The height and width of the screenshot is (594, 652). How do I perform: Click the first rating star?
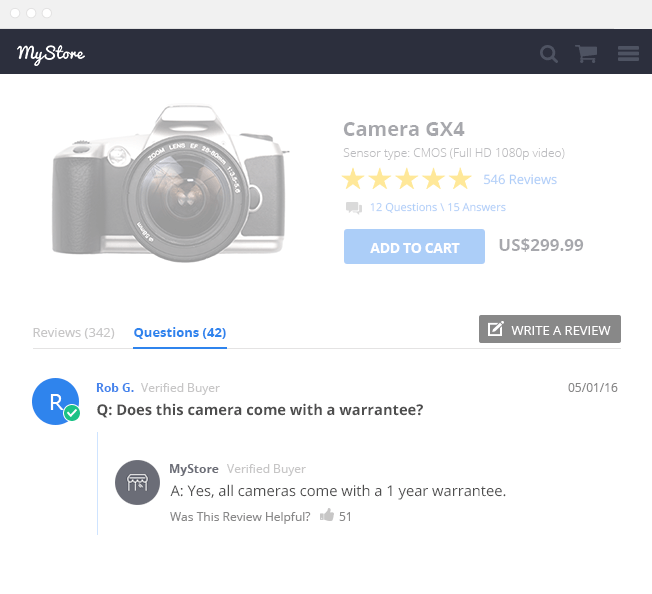click(x=353, y=180)
